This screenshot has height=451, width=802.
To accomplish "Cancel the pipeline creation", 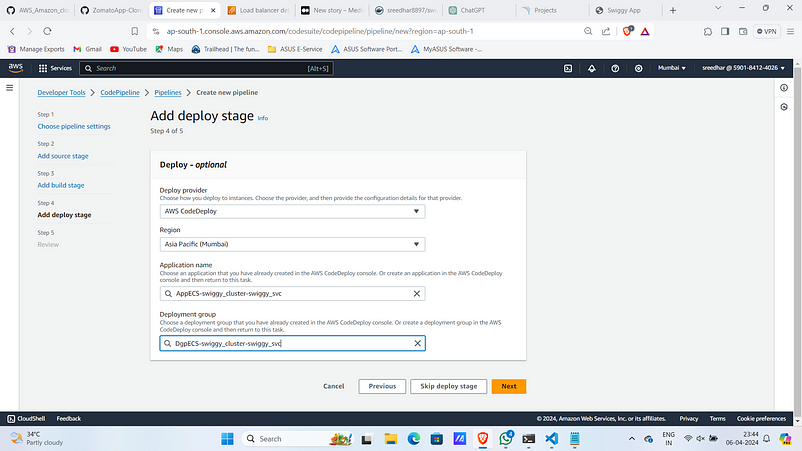I will tap(333, 387).
